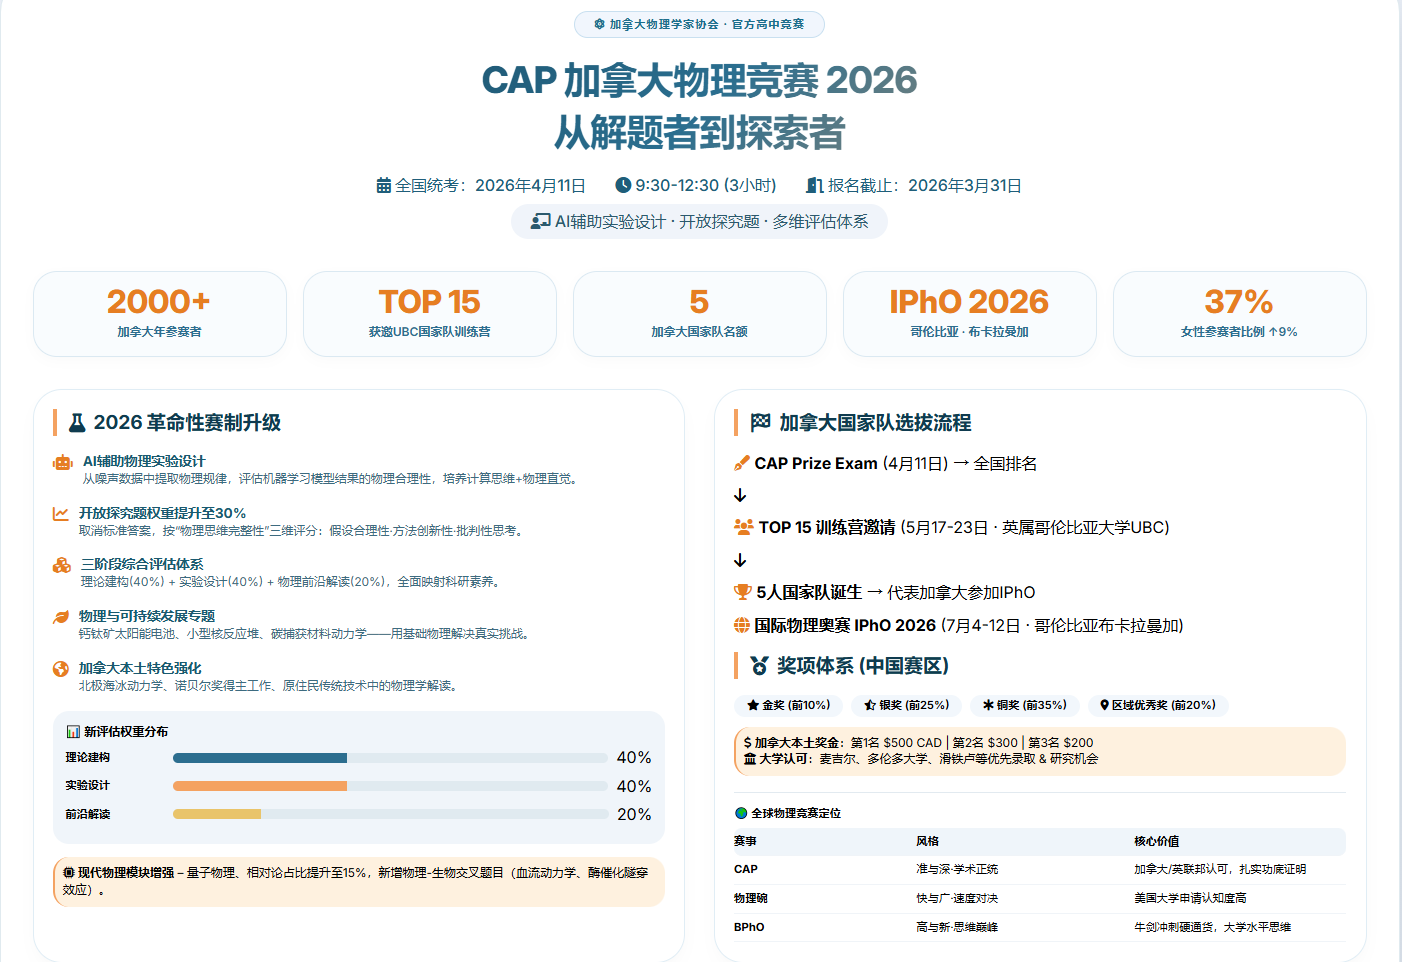Click the medal icon in 奖项体系 heading
1402x962 pixels.
tap(760, 666)
